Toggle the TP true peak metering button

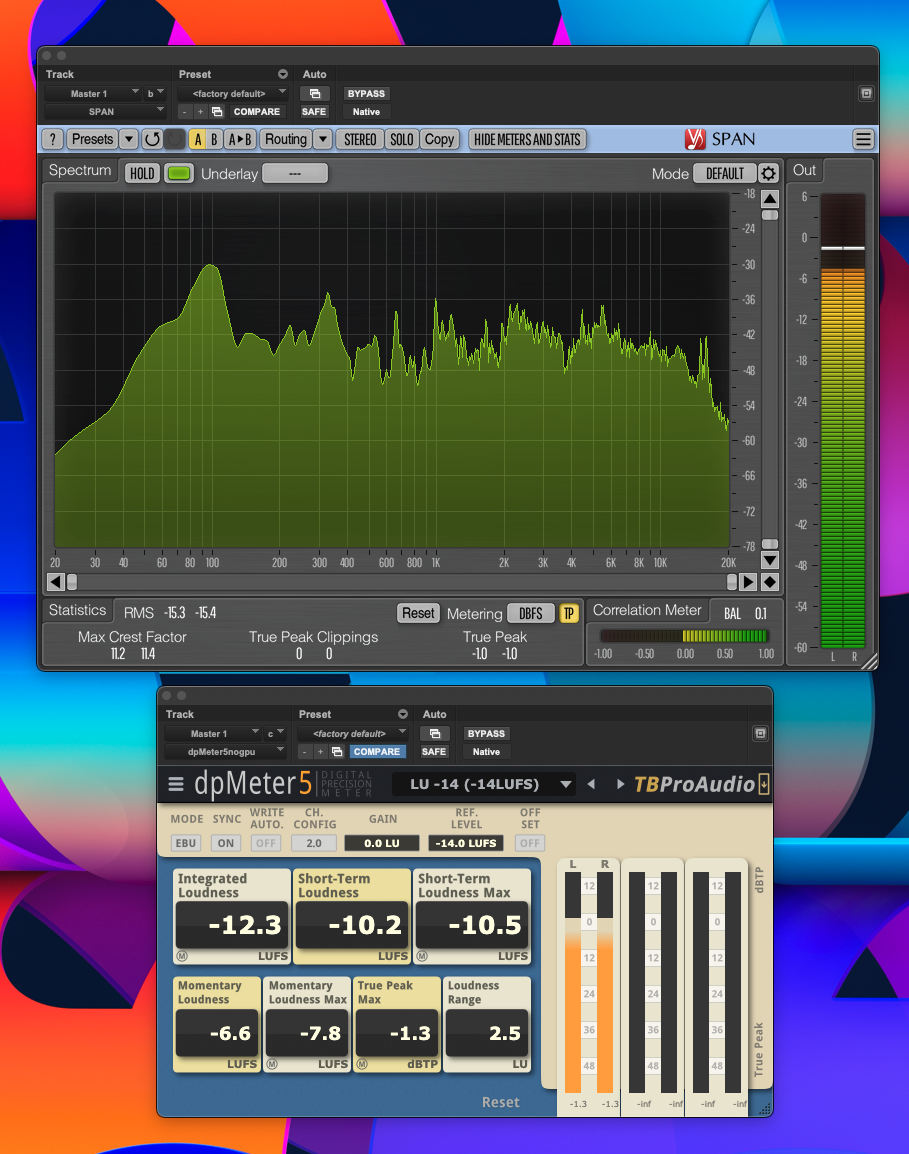[x=569, y=614]
